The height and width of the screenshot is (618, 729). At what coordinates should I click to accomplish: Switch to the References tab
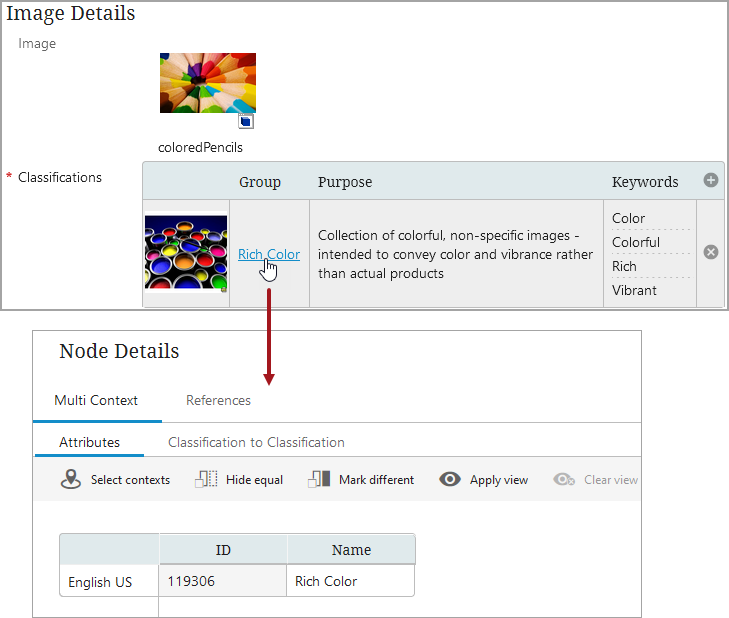[x=218, y=400]
